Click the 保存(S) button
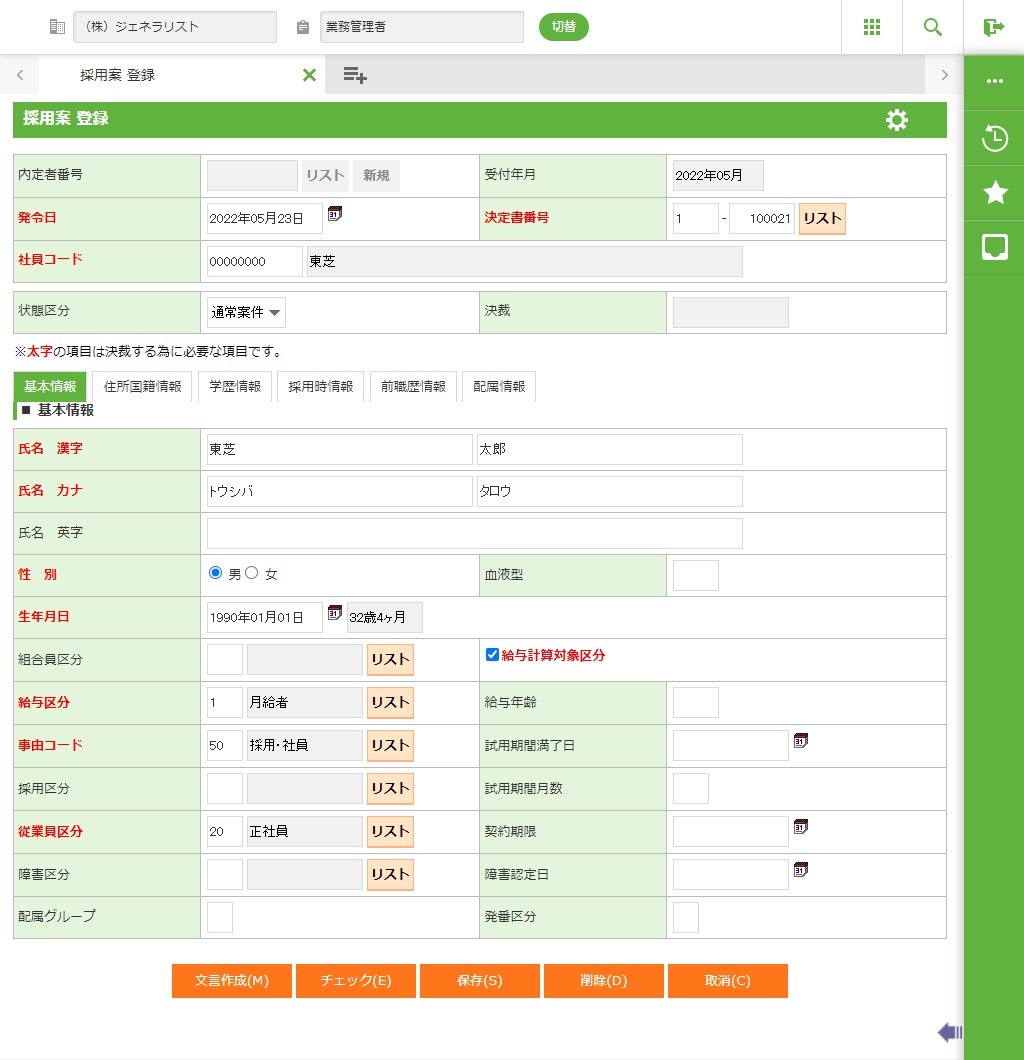The height and width of the screenshot is (1060, 1024). click(480, 981)
